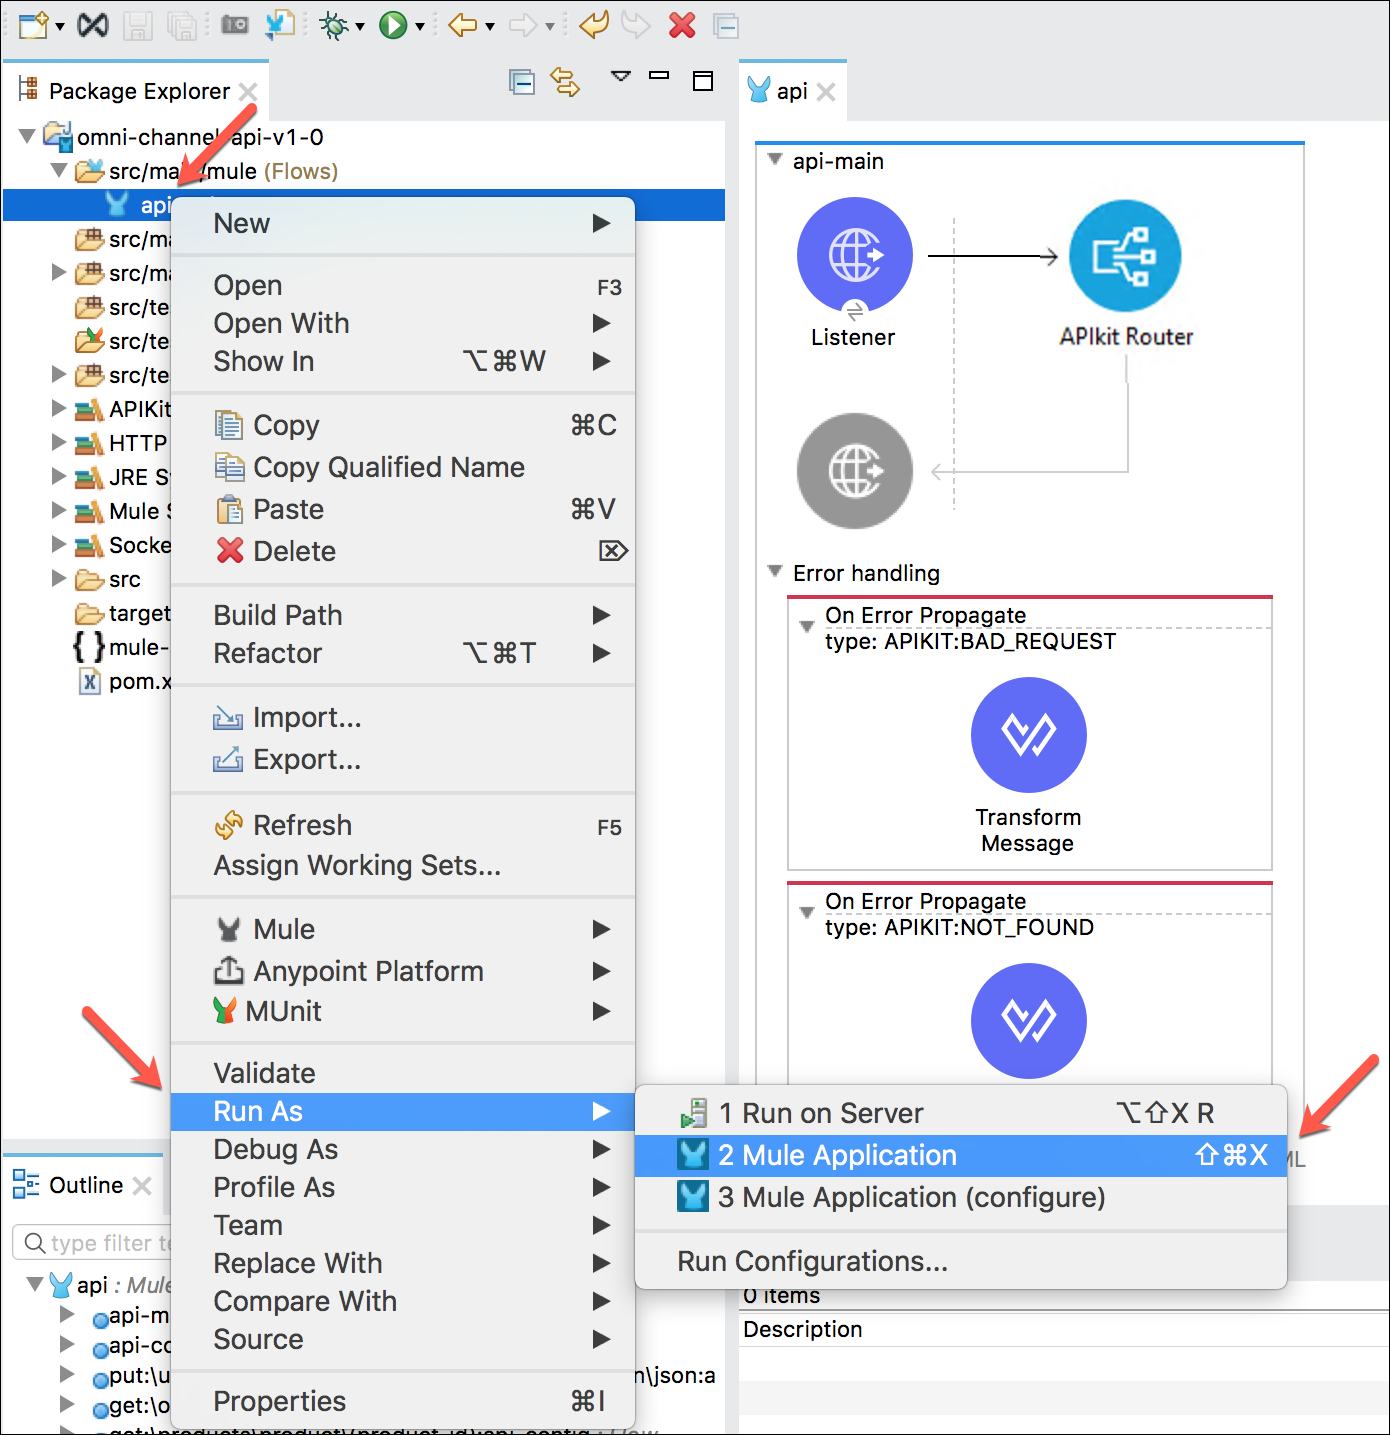Choose Open With from the context menu
The height and width of the screenshot is (1435, 1390).
pos(403,323)
